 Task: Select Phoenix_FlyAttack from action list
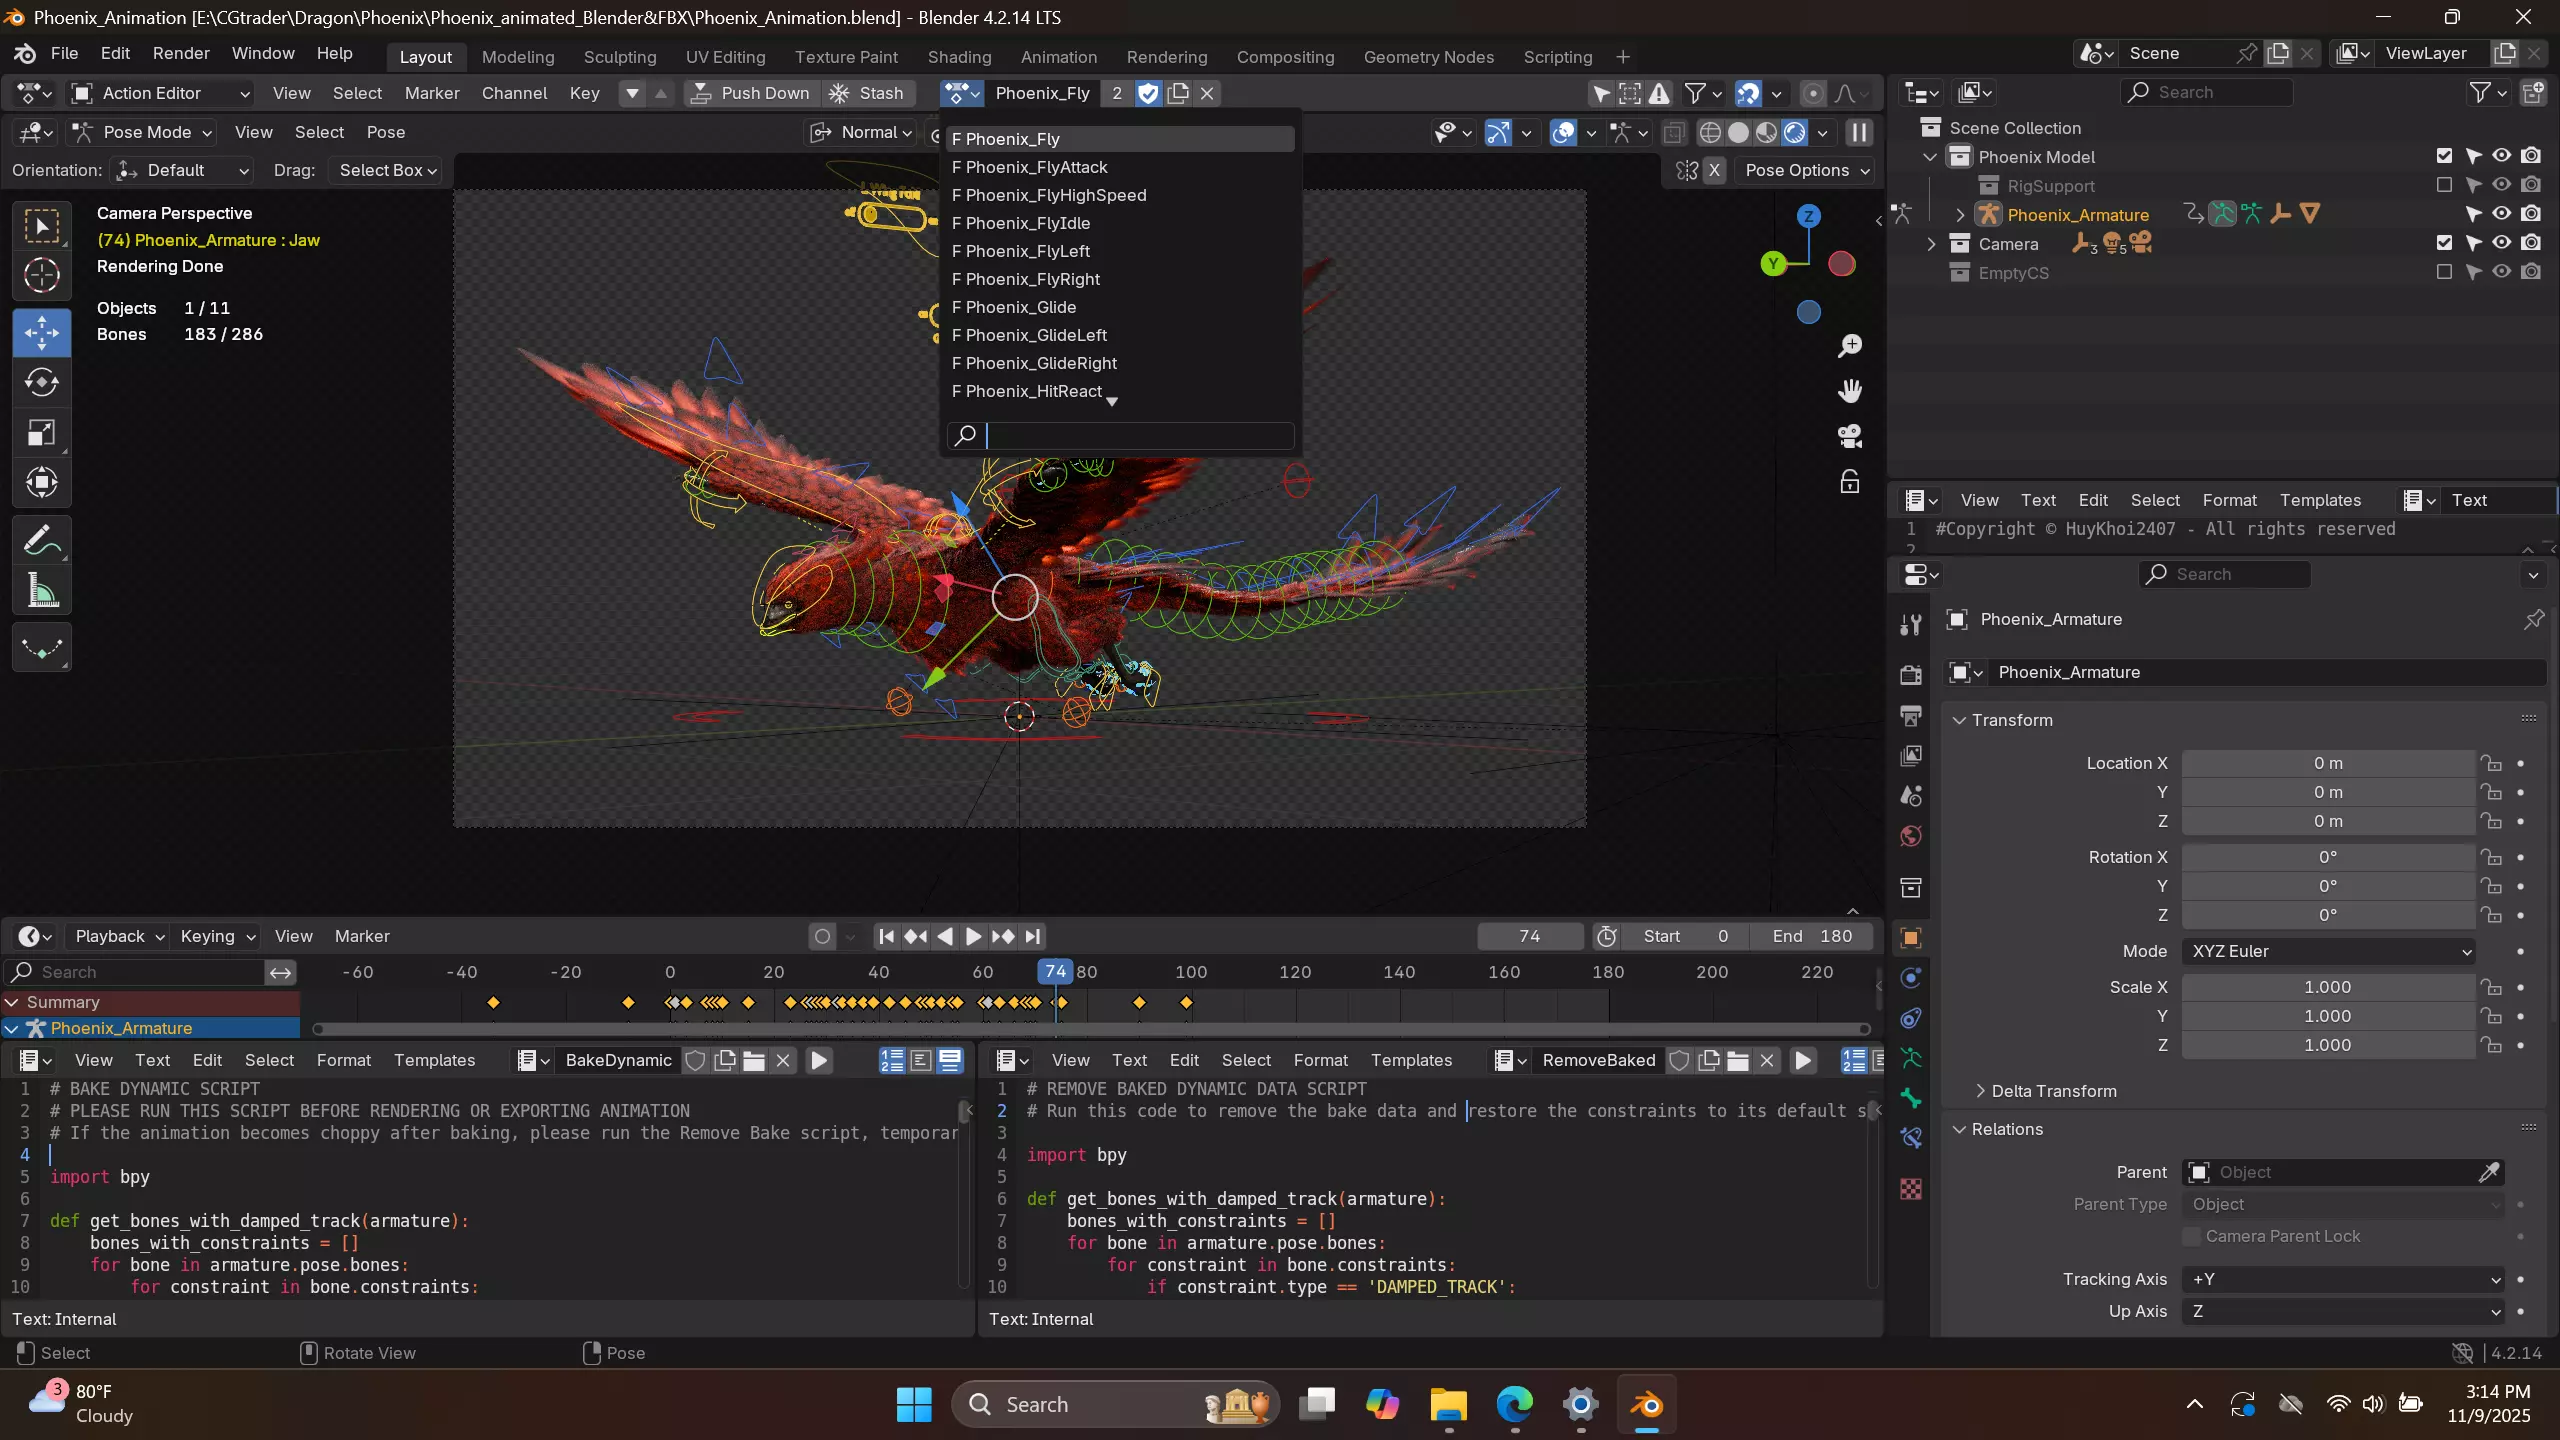[1120, 167]
